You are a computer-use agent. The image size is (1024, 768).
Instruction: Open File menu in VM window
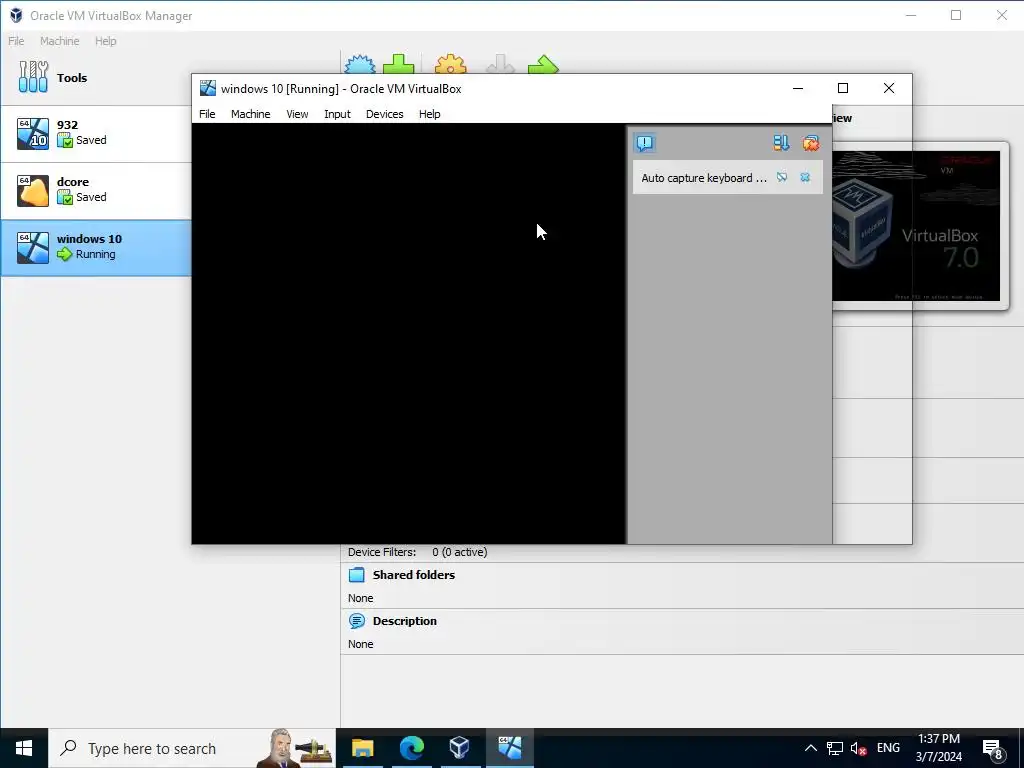pos(207,114)
